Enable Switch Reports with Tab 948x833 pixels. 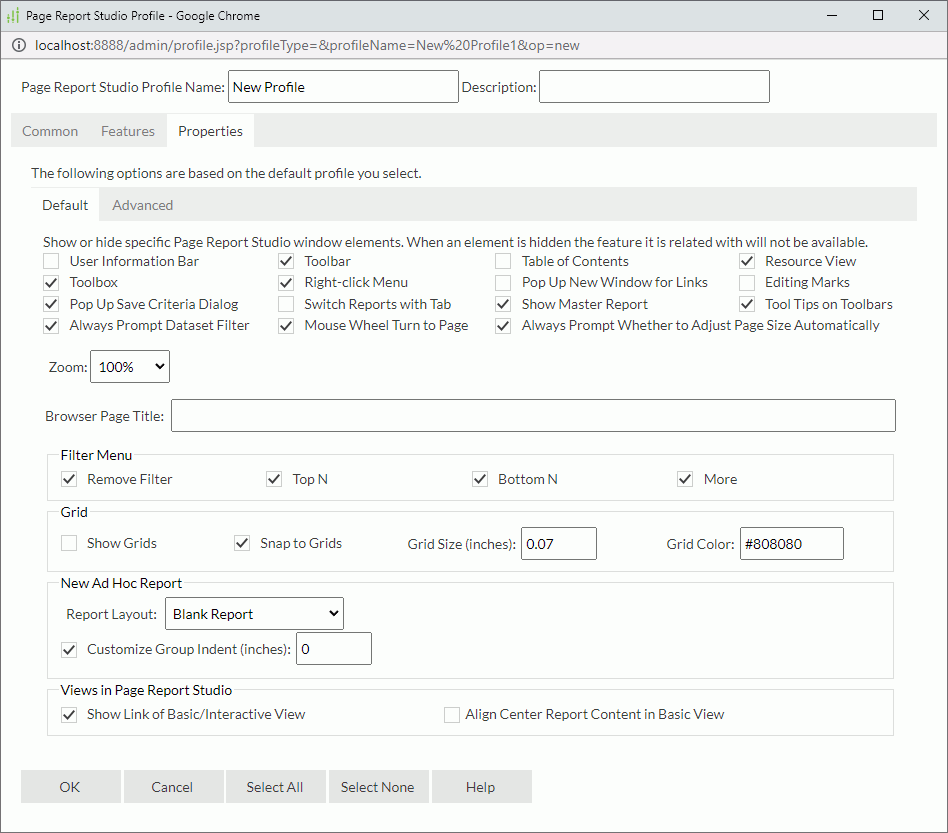[286, 304]
